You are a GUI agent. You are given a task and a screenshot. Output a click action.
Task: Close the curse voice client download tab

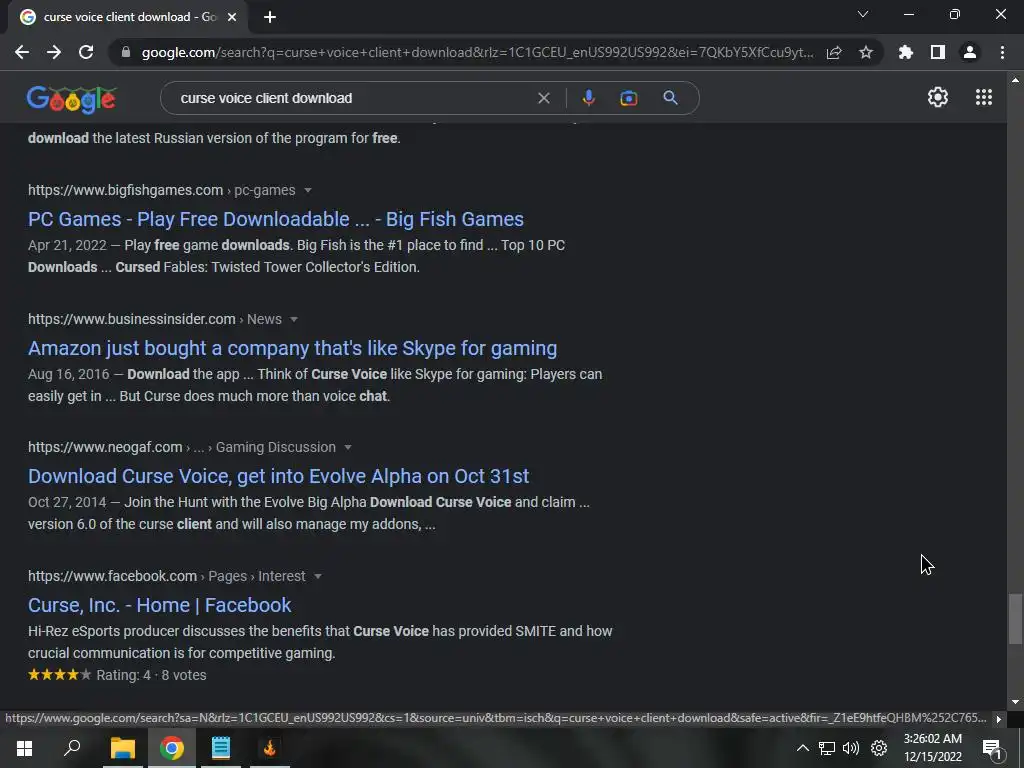coord(232,17)
